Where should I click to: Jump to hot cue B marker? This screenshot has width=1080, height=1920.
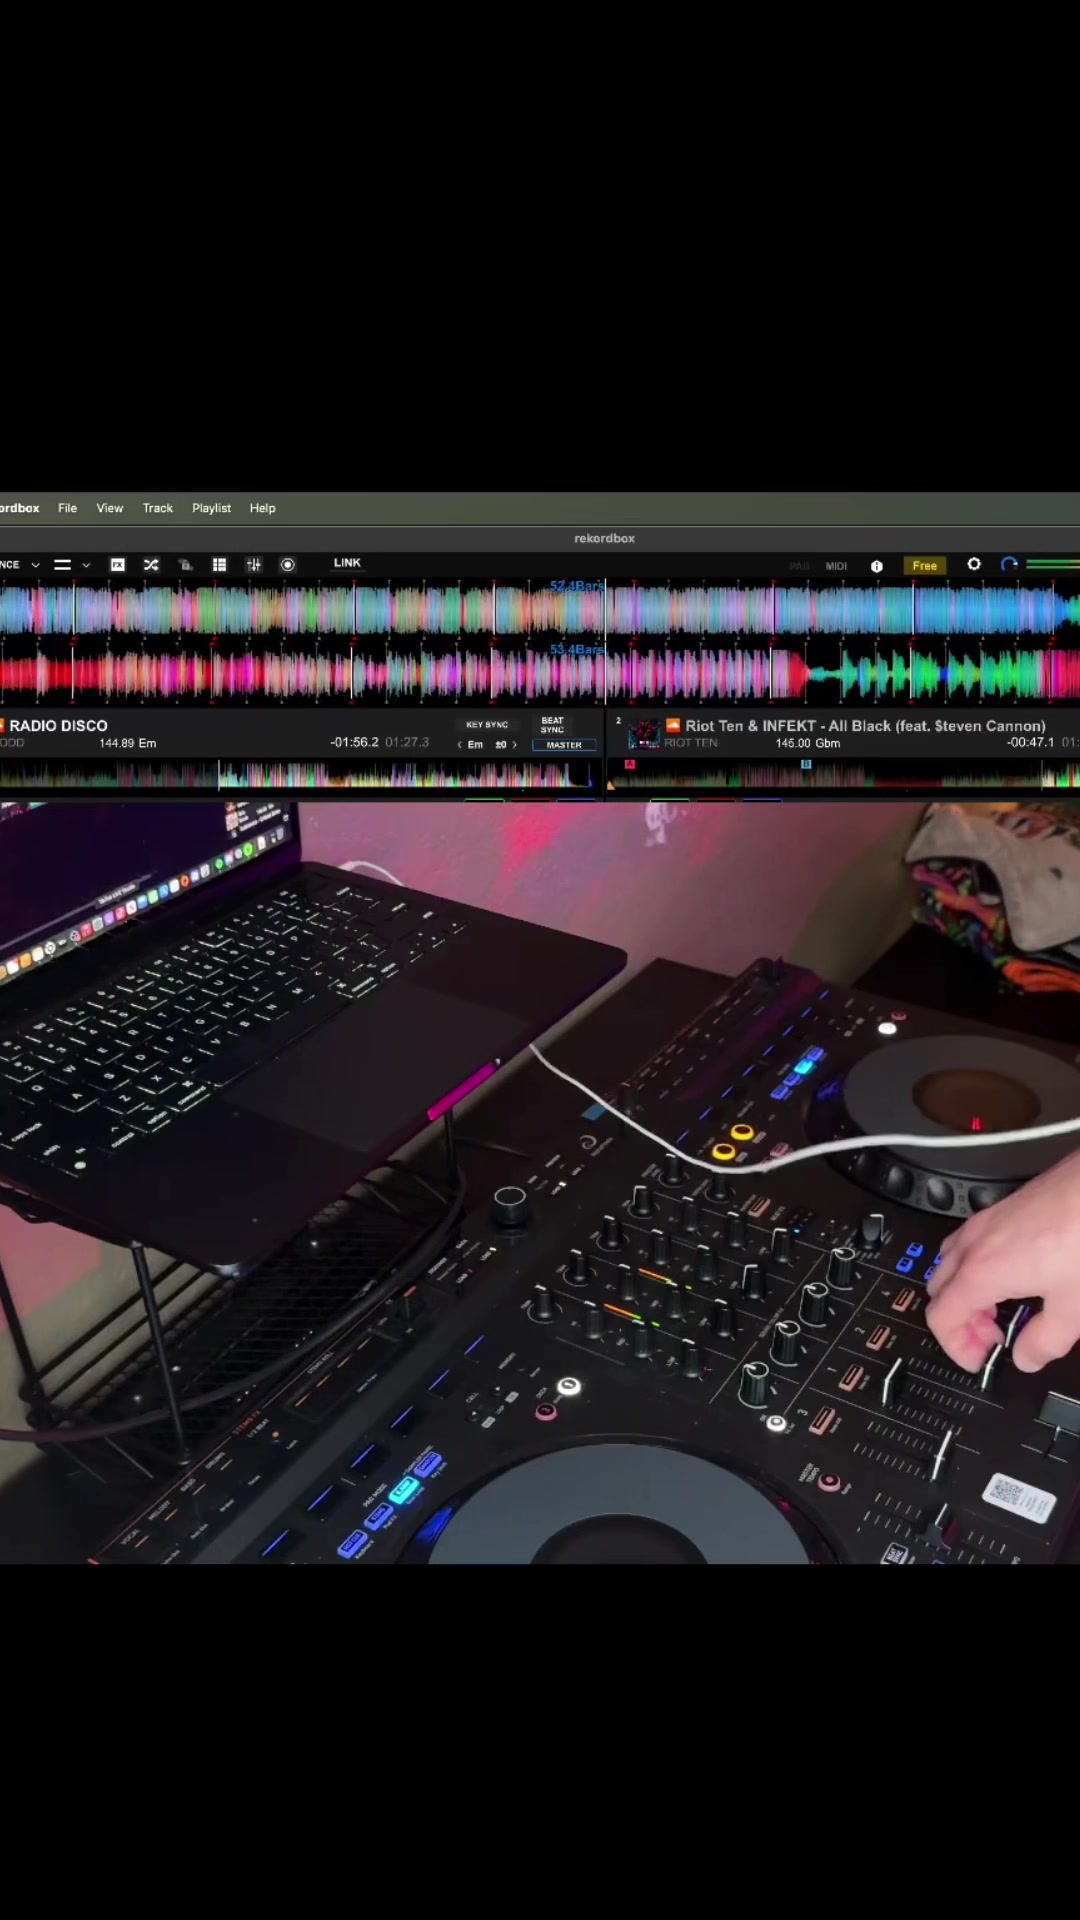(806, 764)
